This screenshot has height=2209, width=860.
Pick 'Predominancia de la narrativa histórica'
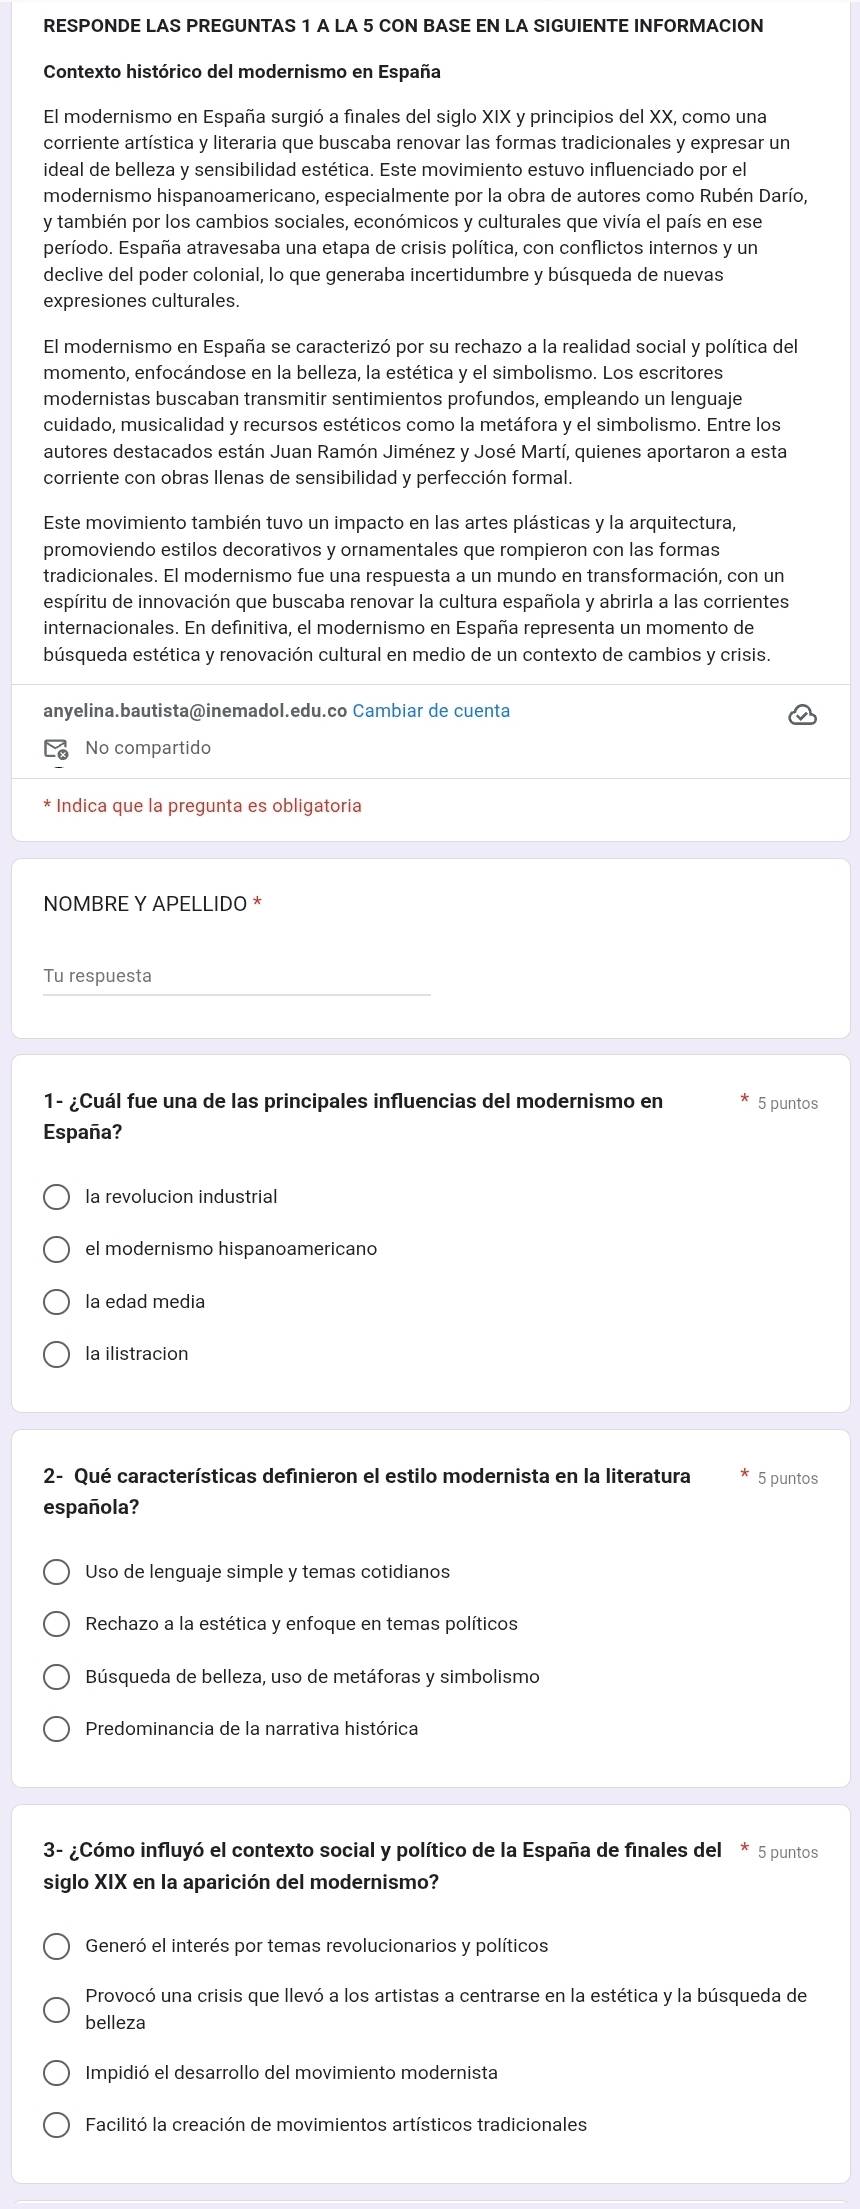point(57,1729)
